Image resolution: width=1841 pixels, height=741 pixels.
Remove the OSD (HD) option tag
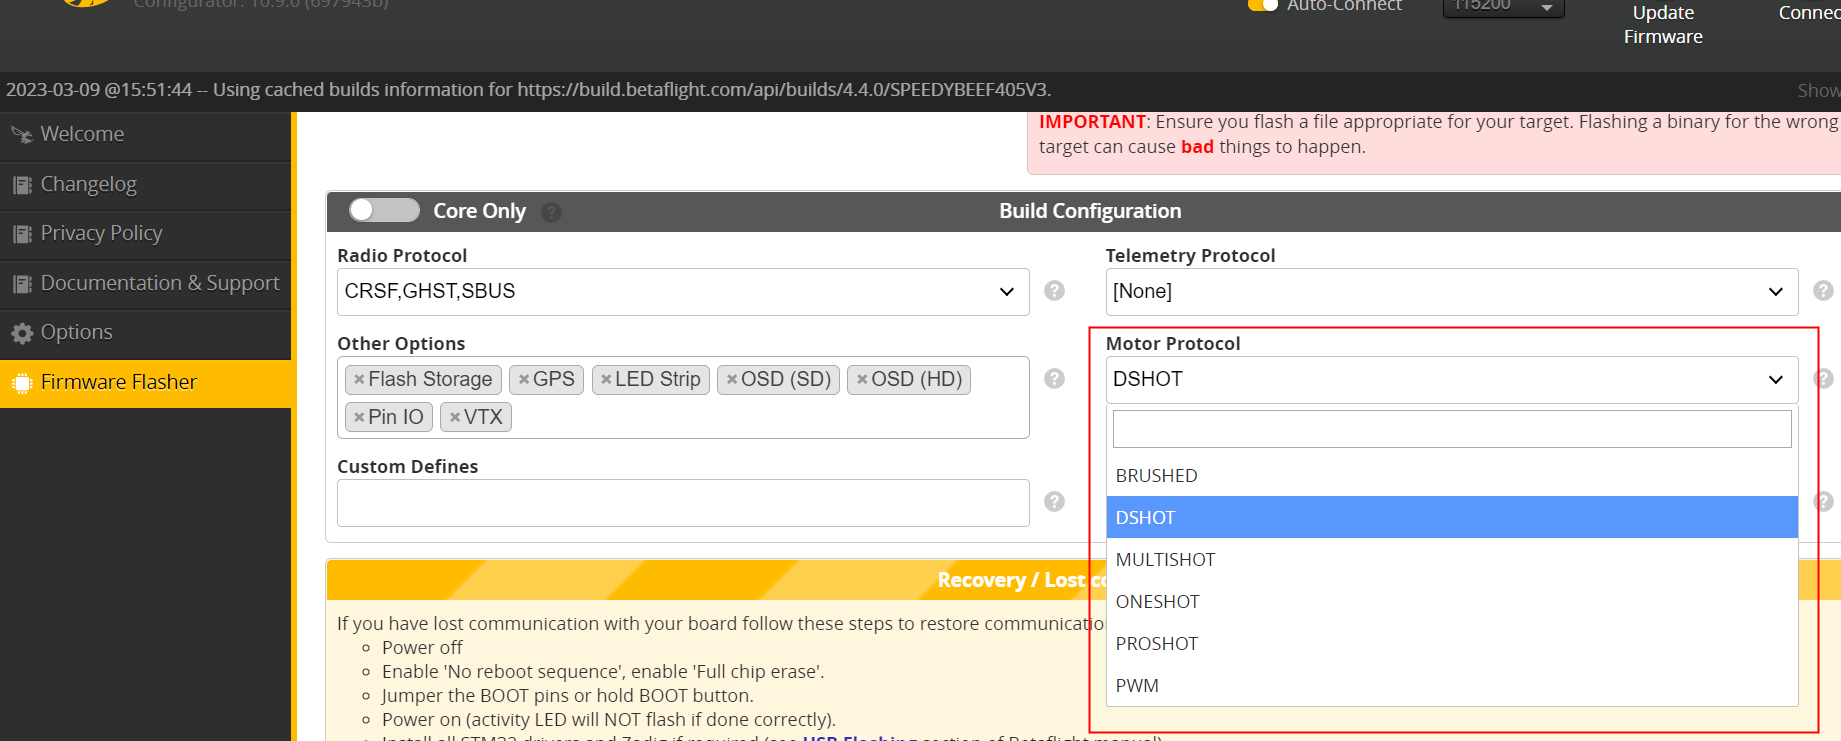862,380
